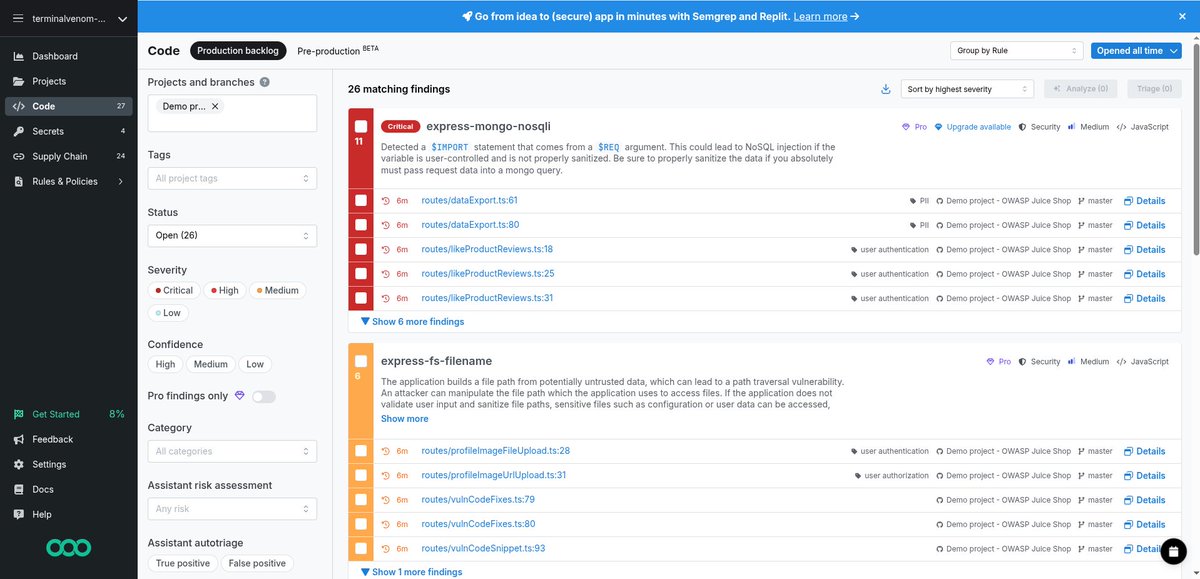
Task: Click the master branch icon on routes/likeProductReviews.ts:18 row
Action: 1081,250
